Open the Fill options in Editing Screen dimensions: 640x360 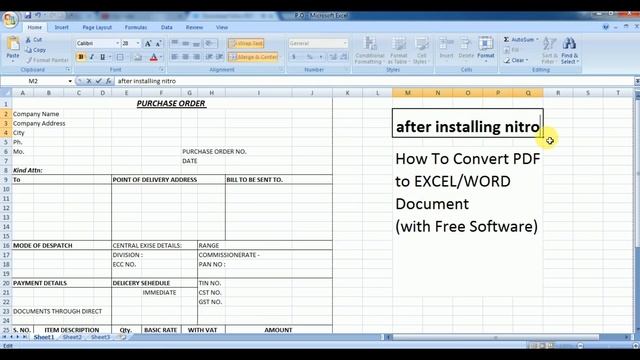tap(512, 50)
